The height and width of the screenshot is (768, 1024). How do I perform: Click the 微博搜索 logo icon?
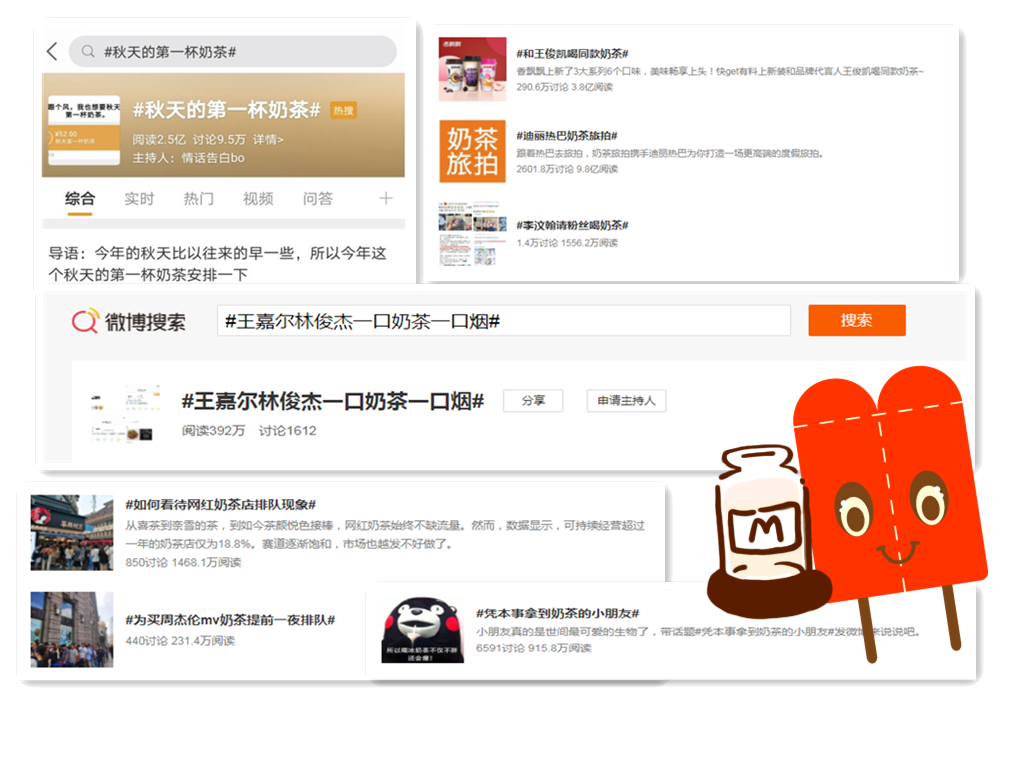pyautogui.click(x=86, y=321)
